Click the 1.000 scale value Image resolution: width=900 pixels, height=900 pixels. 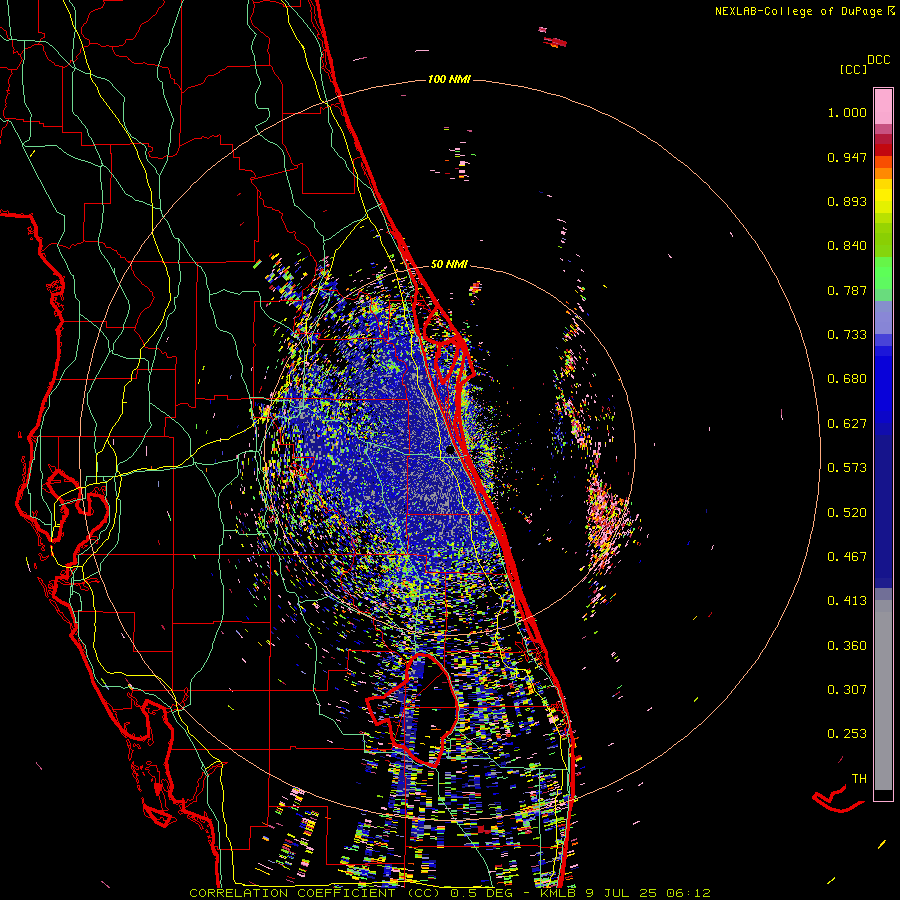click(x=847, y=112)
